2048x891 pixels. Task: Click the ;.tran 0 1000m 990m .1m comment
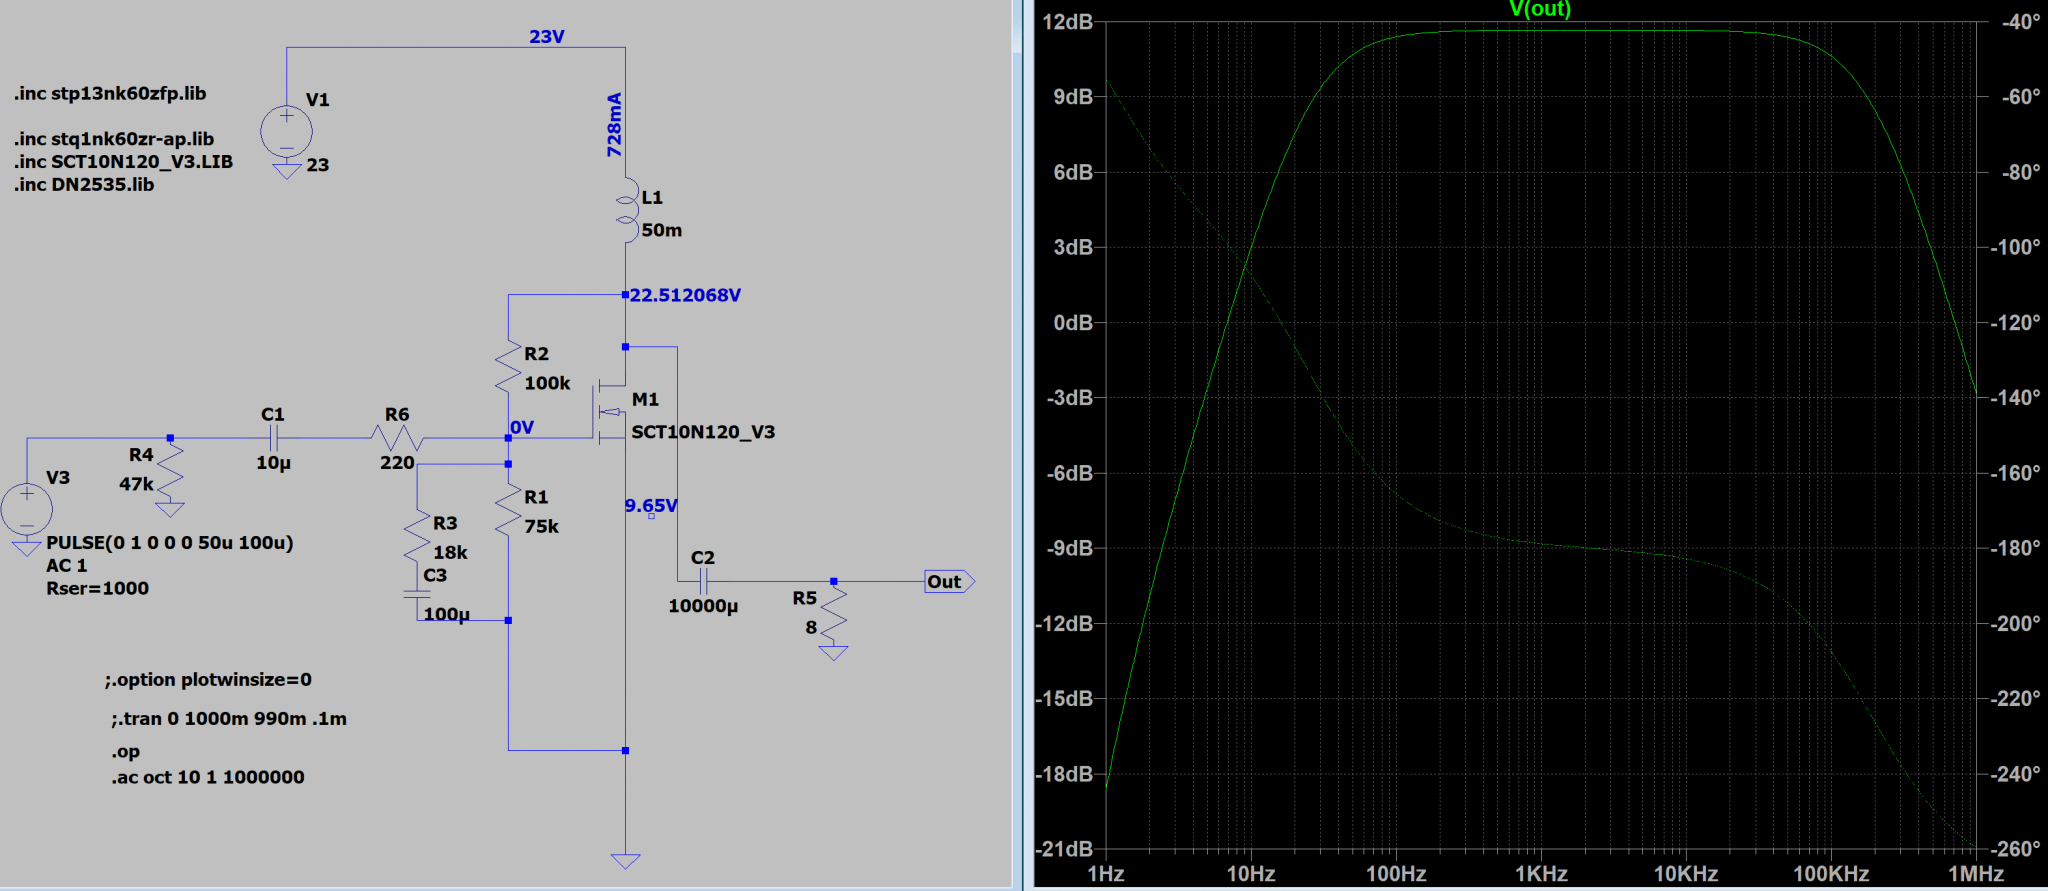tap(229, 719)
